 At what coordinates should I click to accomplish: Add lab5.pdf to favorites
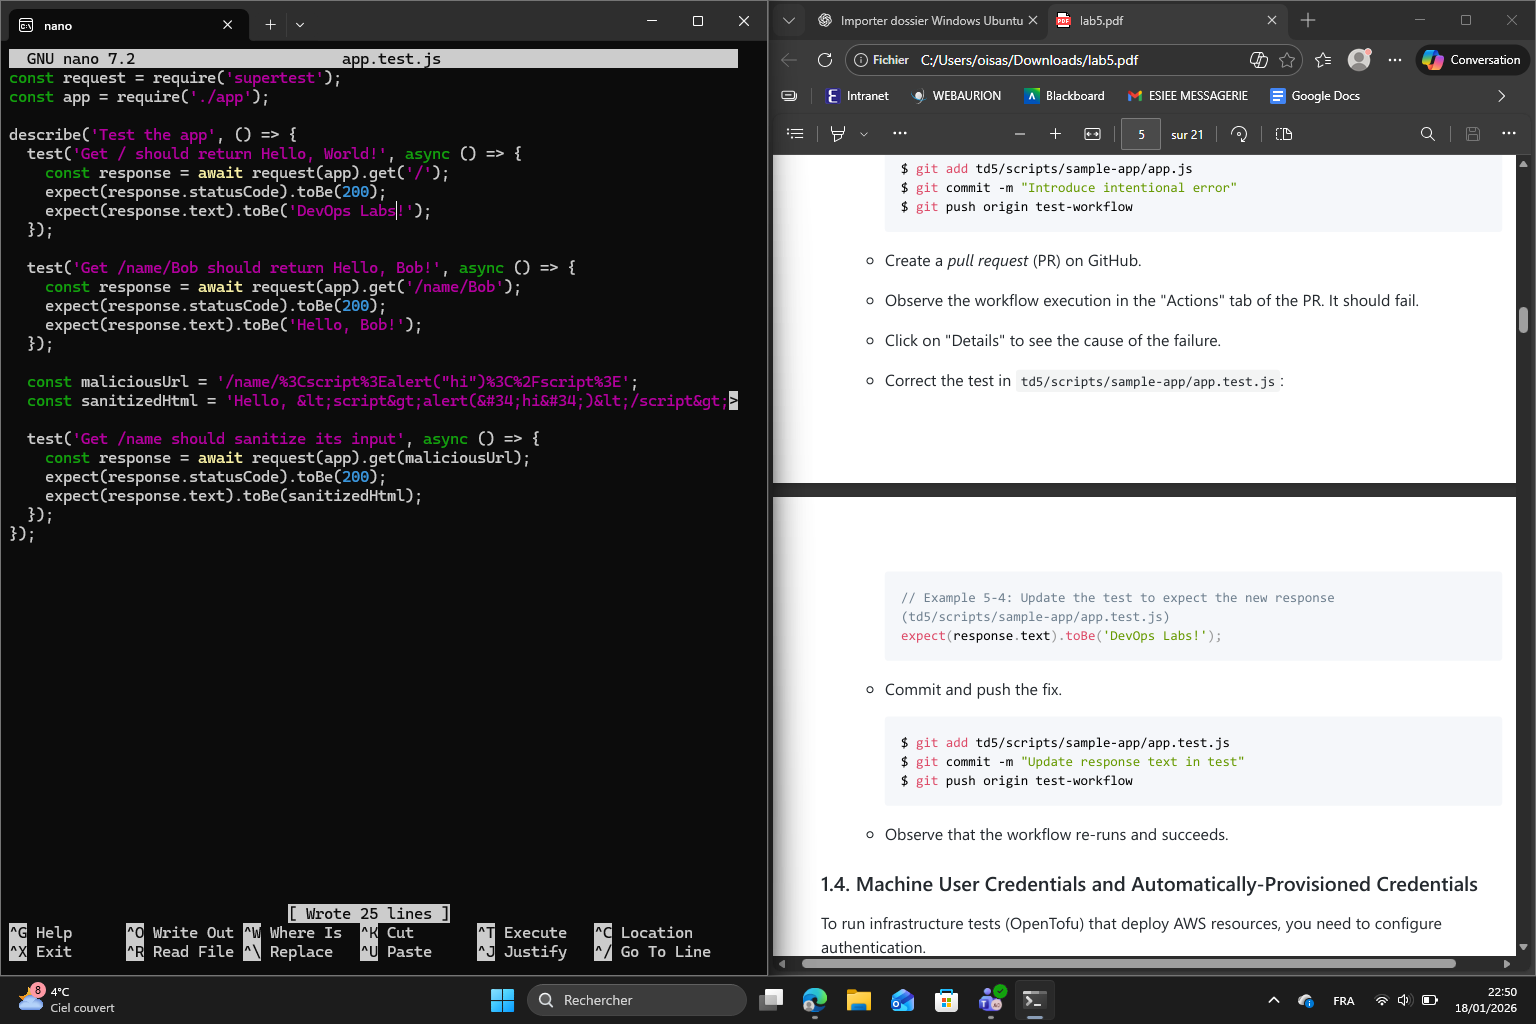1287,60
